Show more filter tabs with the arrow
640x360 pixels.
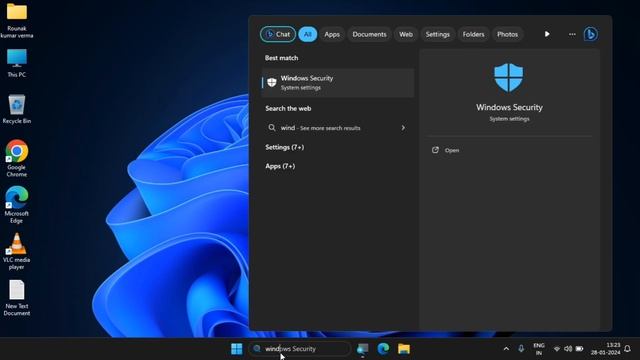pos(547,34)
